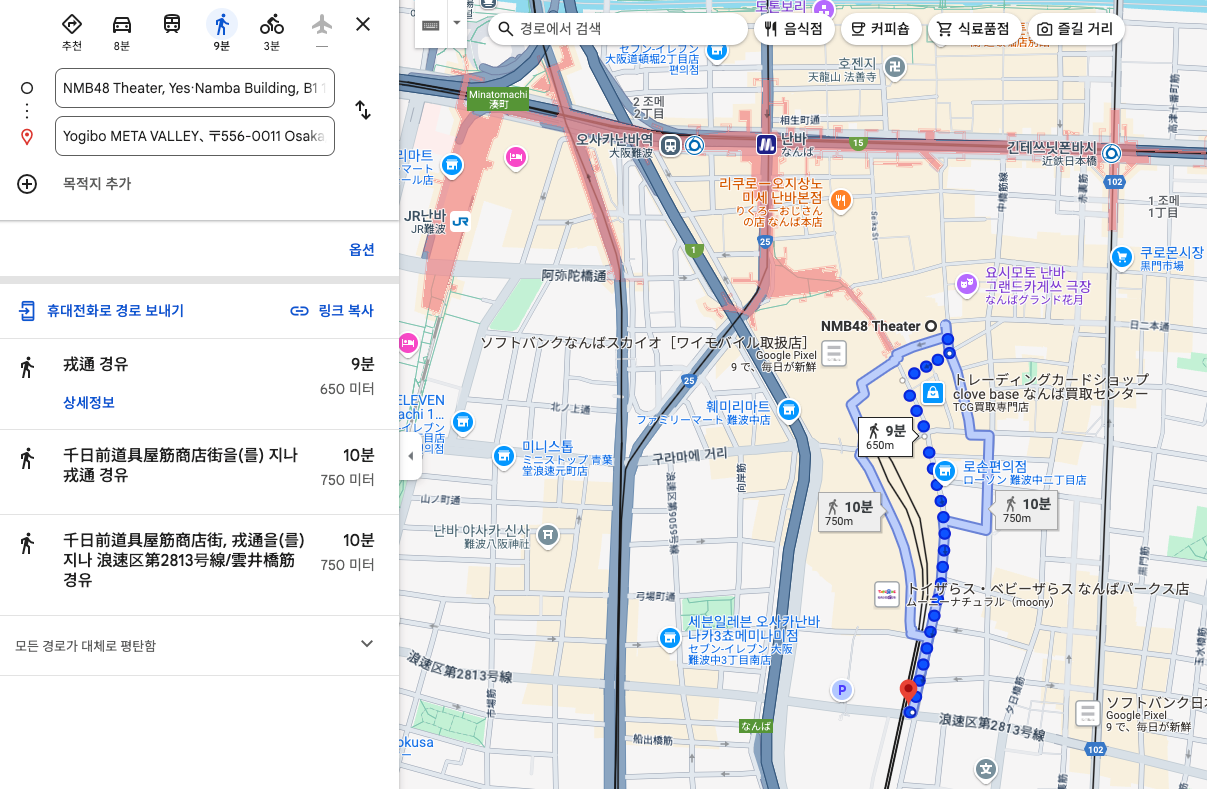The image size is (1207, 789).
Task: Edit the NMB48 Theater origin field
Action: 195,88
